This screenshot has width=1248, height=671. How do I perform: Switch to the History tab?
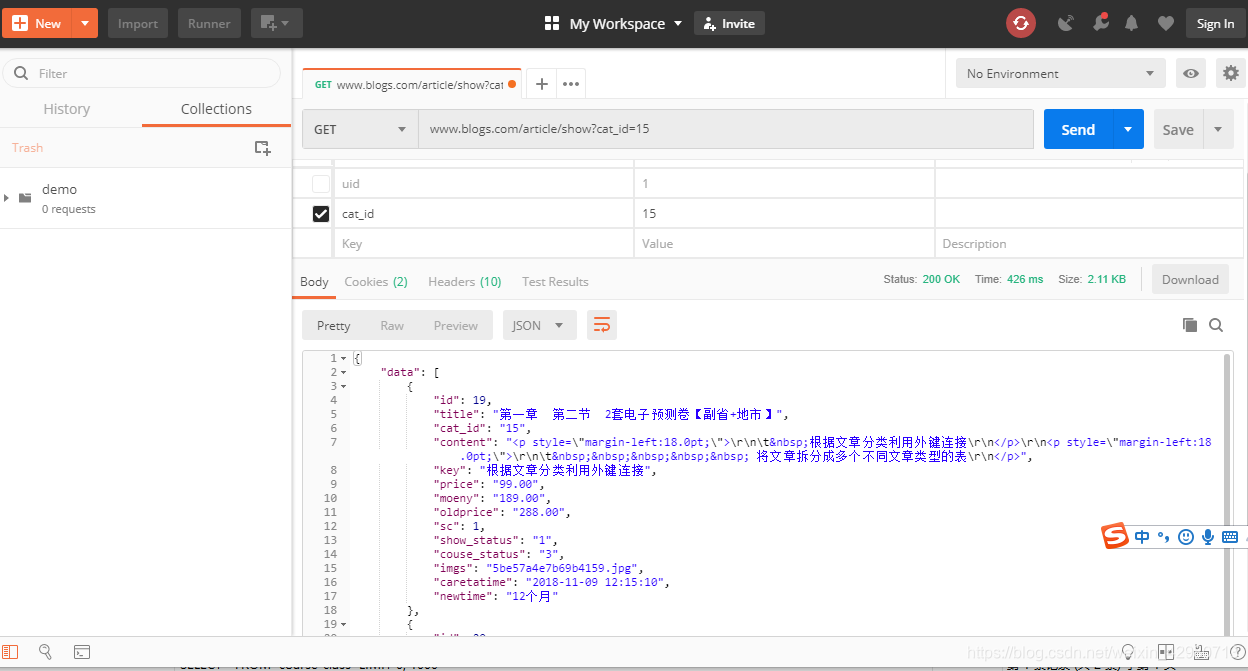(67, 109)
